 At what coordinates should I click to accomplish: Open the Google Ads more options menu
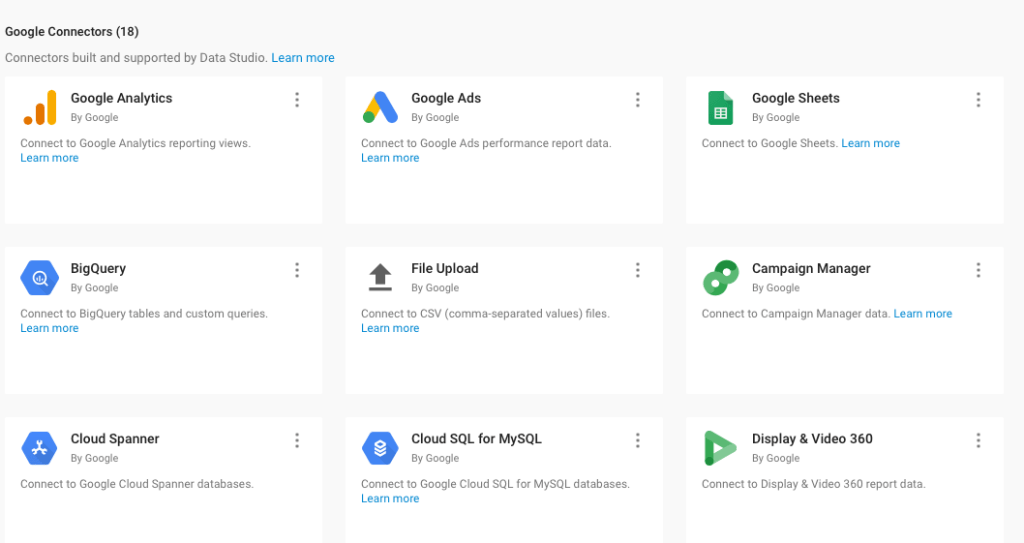(x=638, y=100)
